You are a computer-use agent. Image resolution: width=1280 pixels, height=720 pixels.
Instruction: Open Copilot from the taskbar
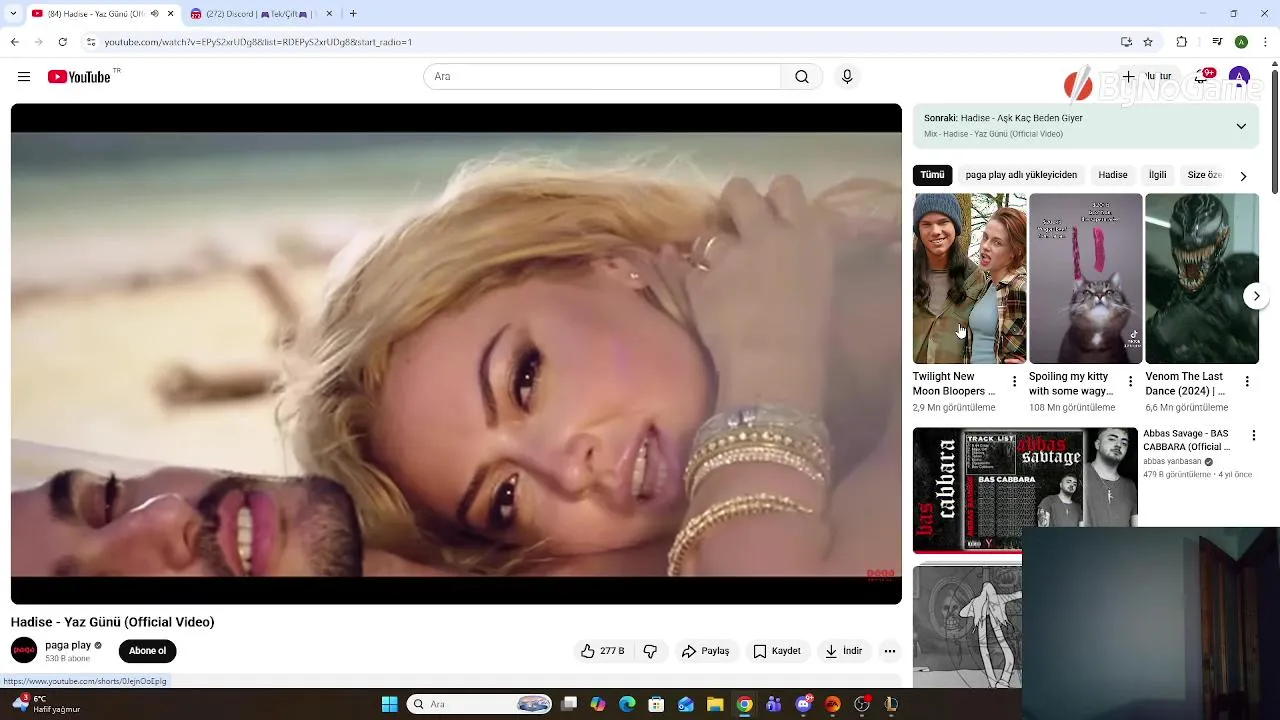598,704
